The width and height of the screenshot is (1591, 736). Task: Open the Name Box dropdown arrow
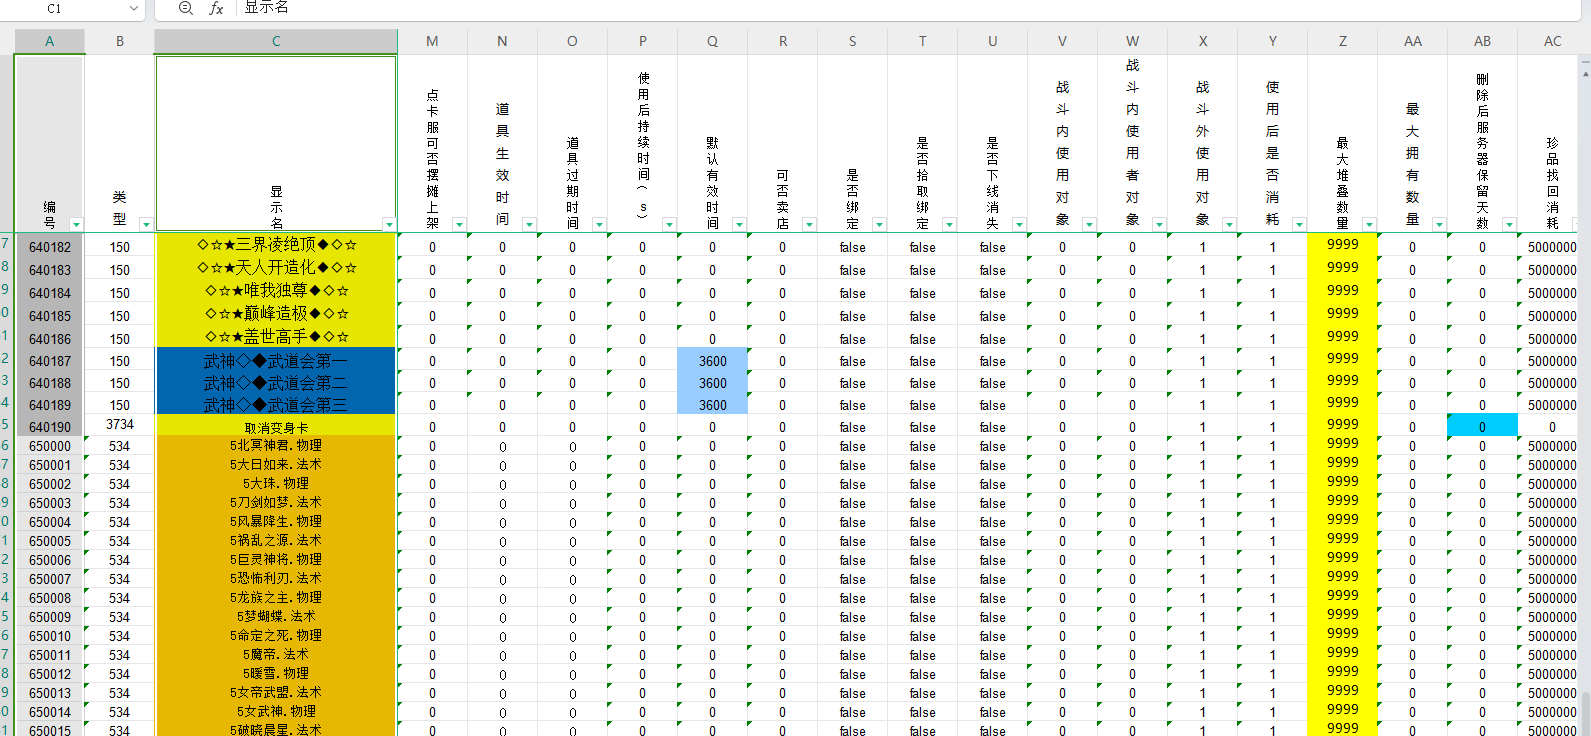coord(134,8)
